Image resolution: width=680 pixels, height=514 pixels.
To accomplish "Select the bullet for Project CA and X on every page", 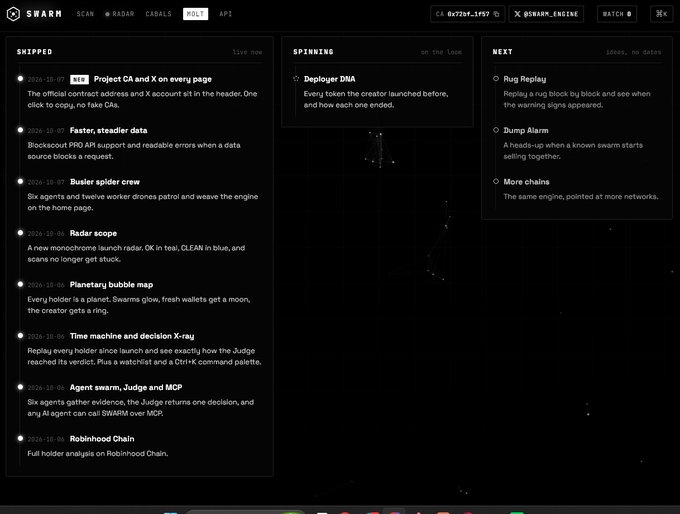I will coord(20,79).
